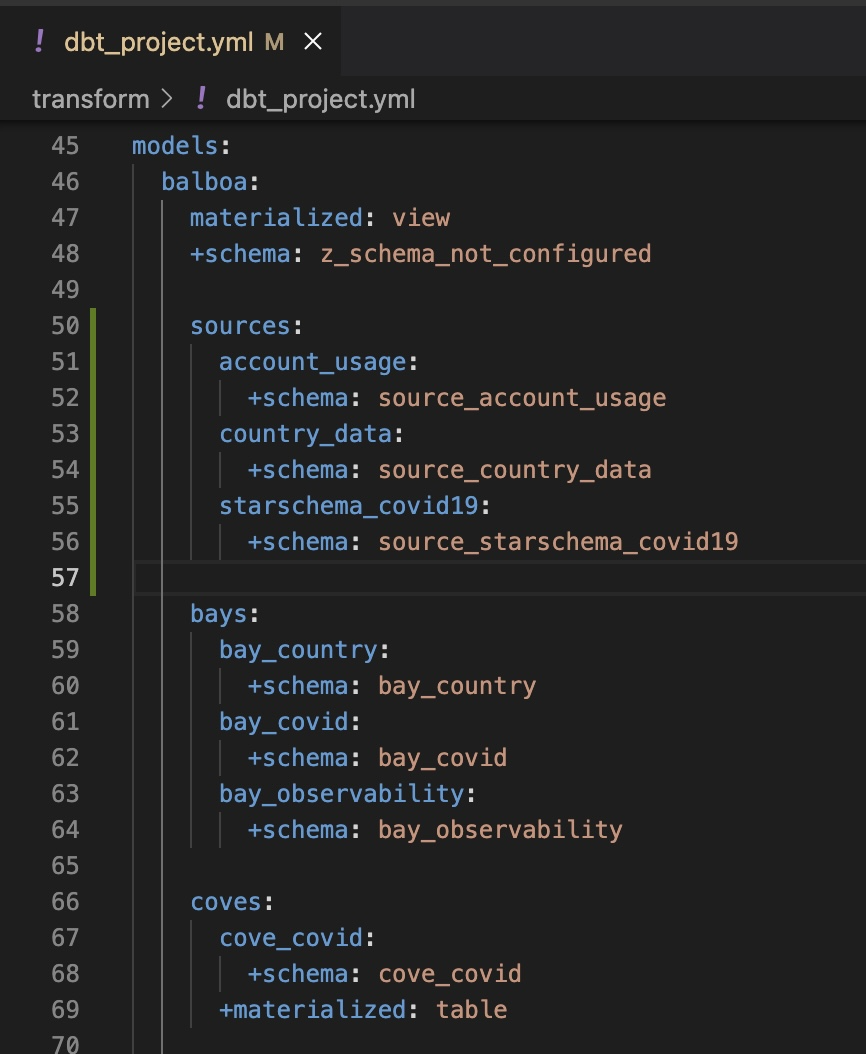Select the z_schema_not_configured value
The image size is (866, 1054).
(x=485, y=254)
